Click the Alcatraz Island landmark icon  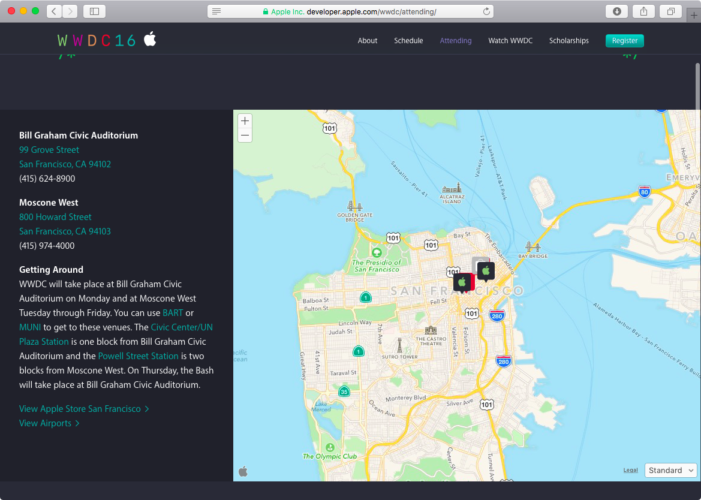pos(452,188)
